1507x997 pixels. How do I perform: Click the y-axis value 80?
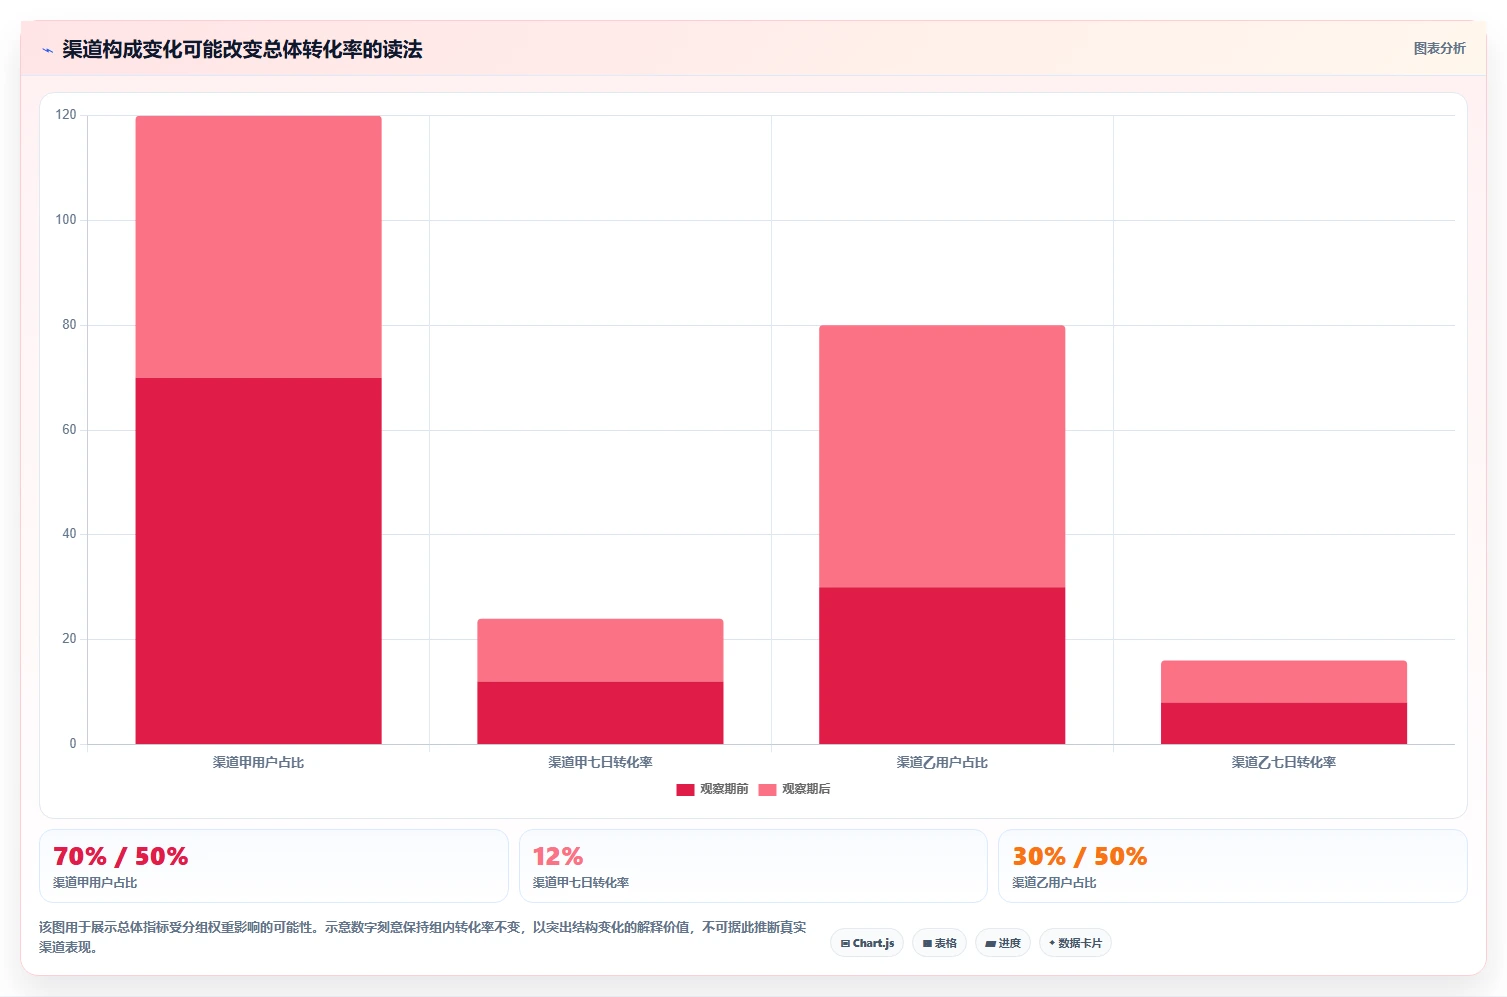tap(69, 325)
